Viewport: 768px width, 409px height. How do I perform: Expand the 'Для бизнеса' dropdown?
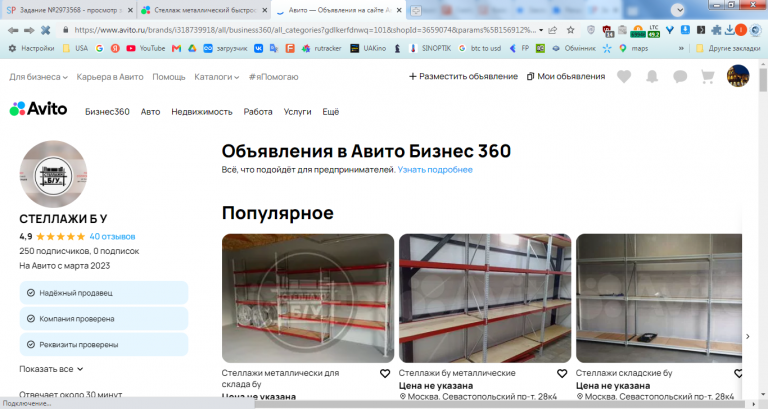38,77
